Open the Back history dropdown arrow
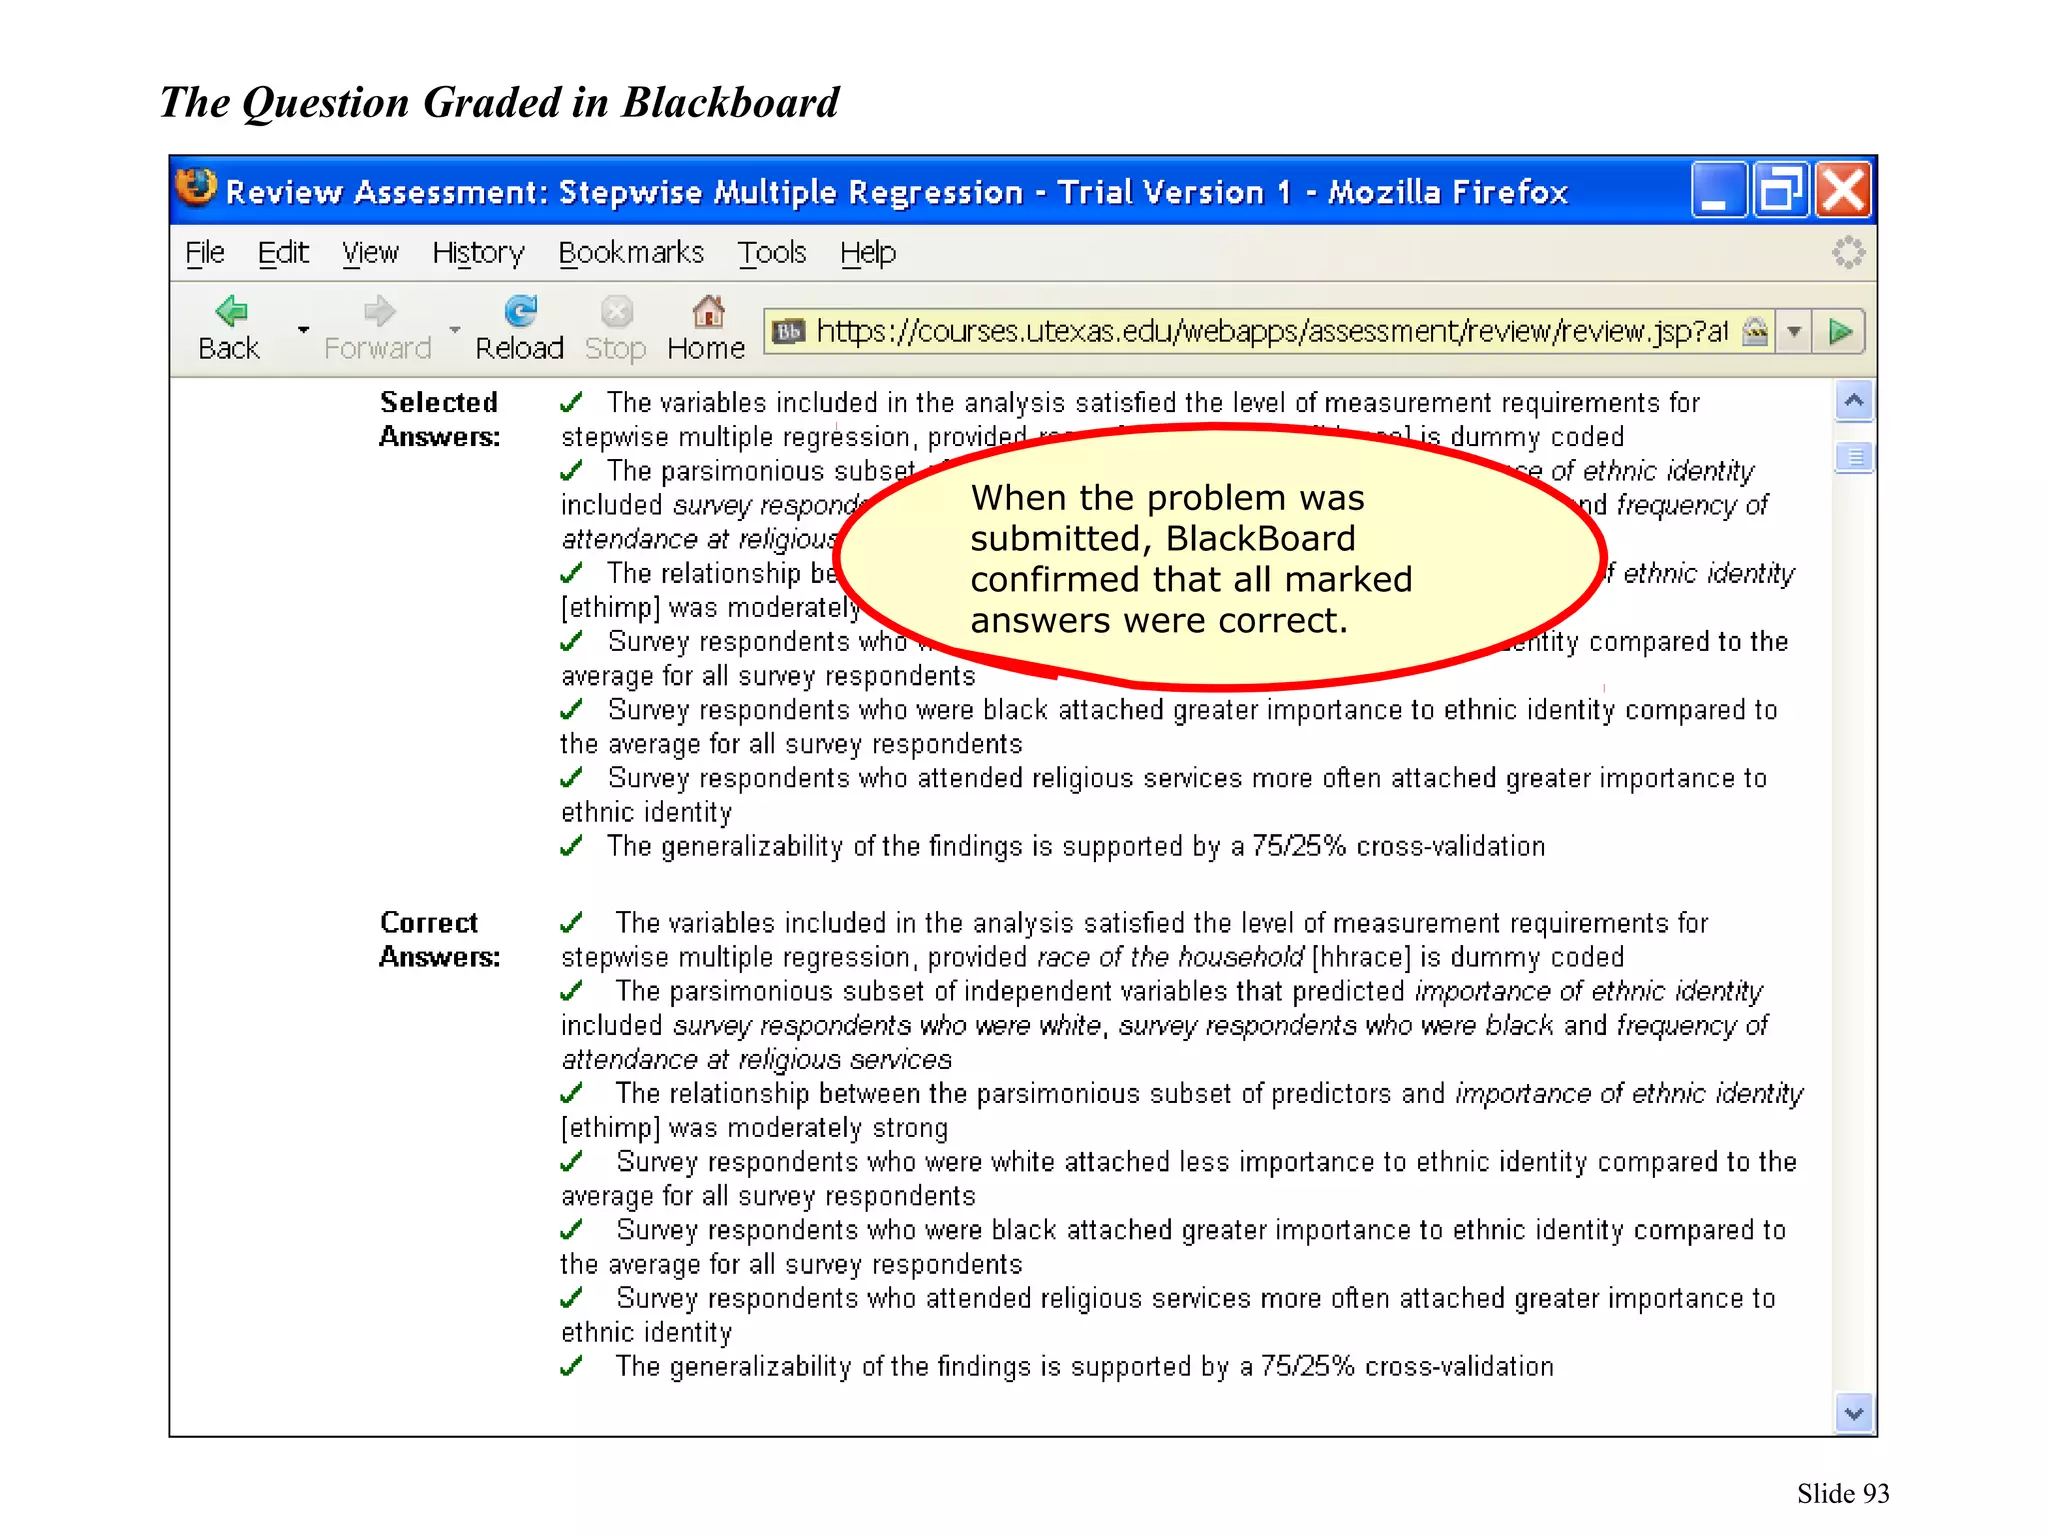 point(303,329)
